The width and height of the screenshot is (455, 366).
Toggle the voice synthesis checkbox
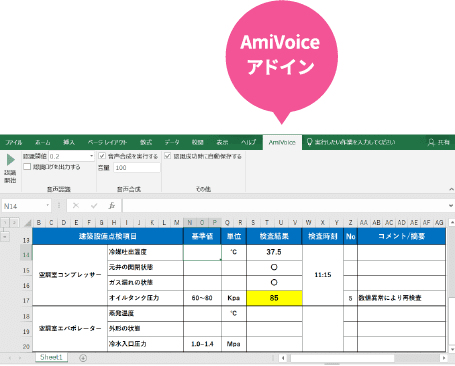[102, 156]
